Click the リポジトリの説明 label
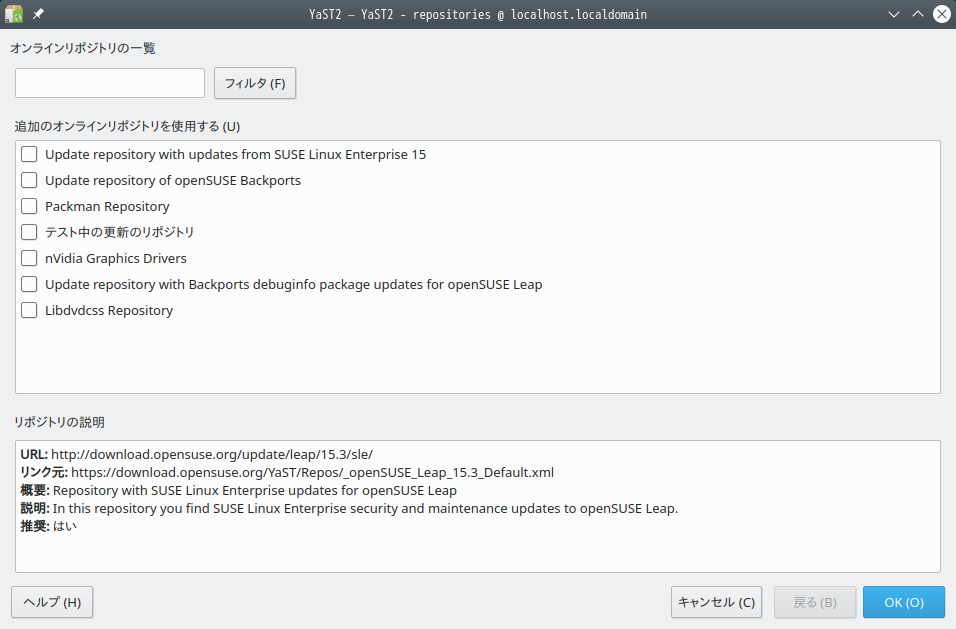 [60, 422]
